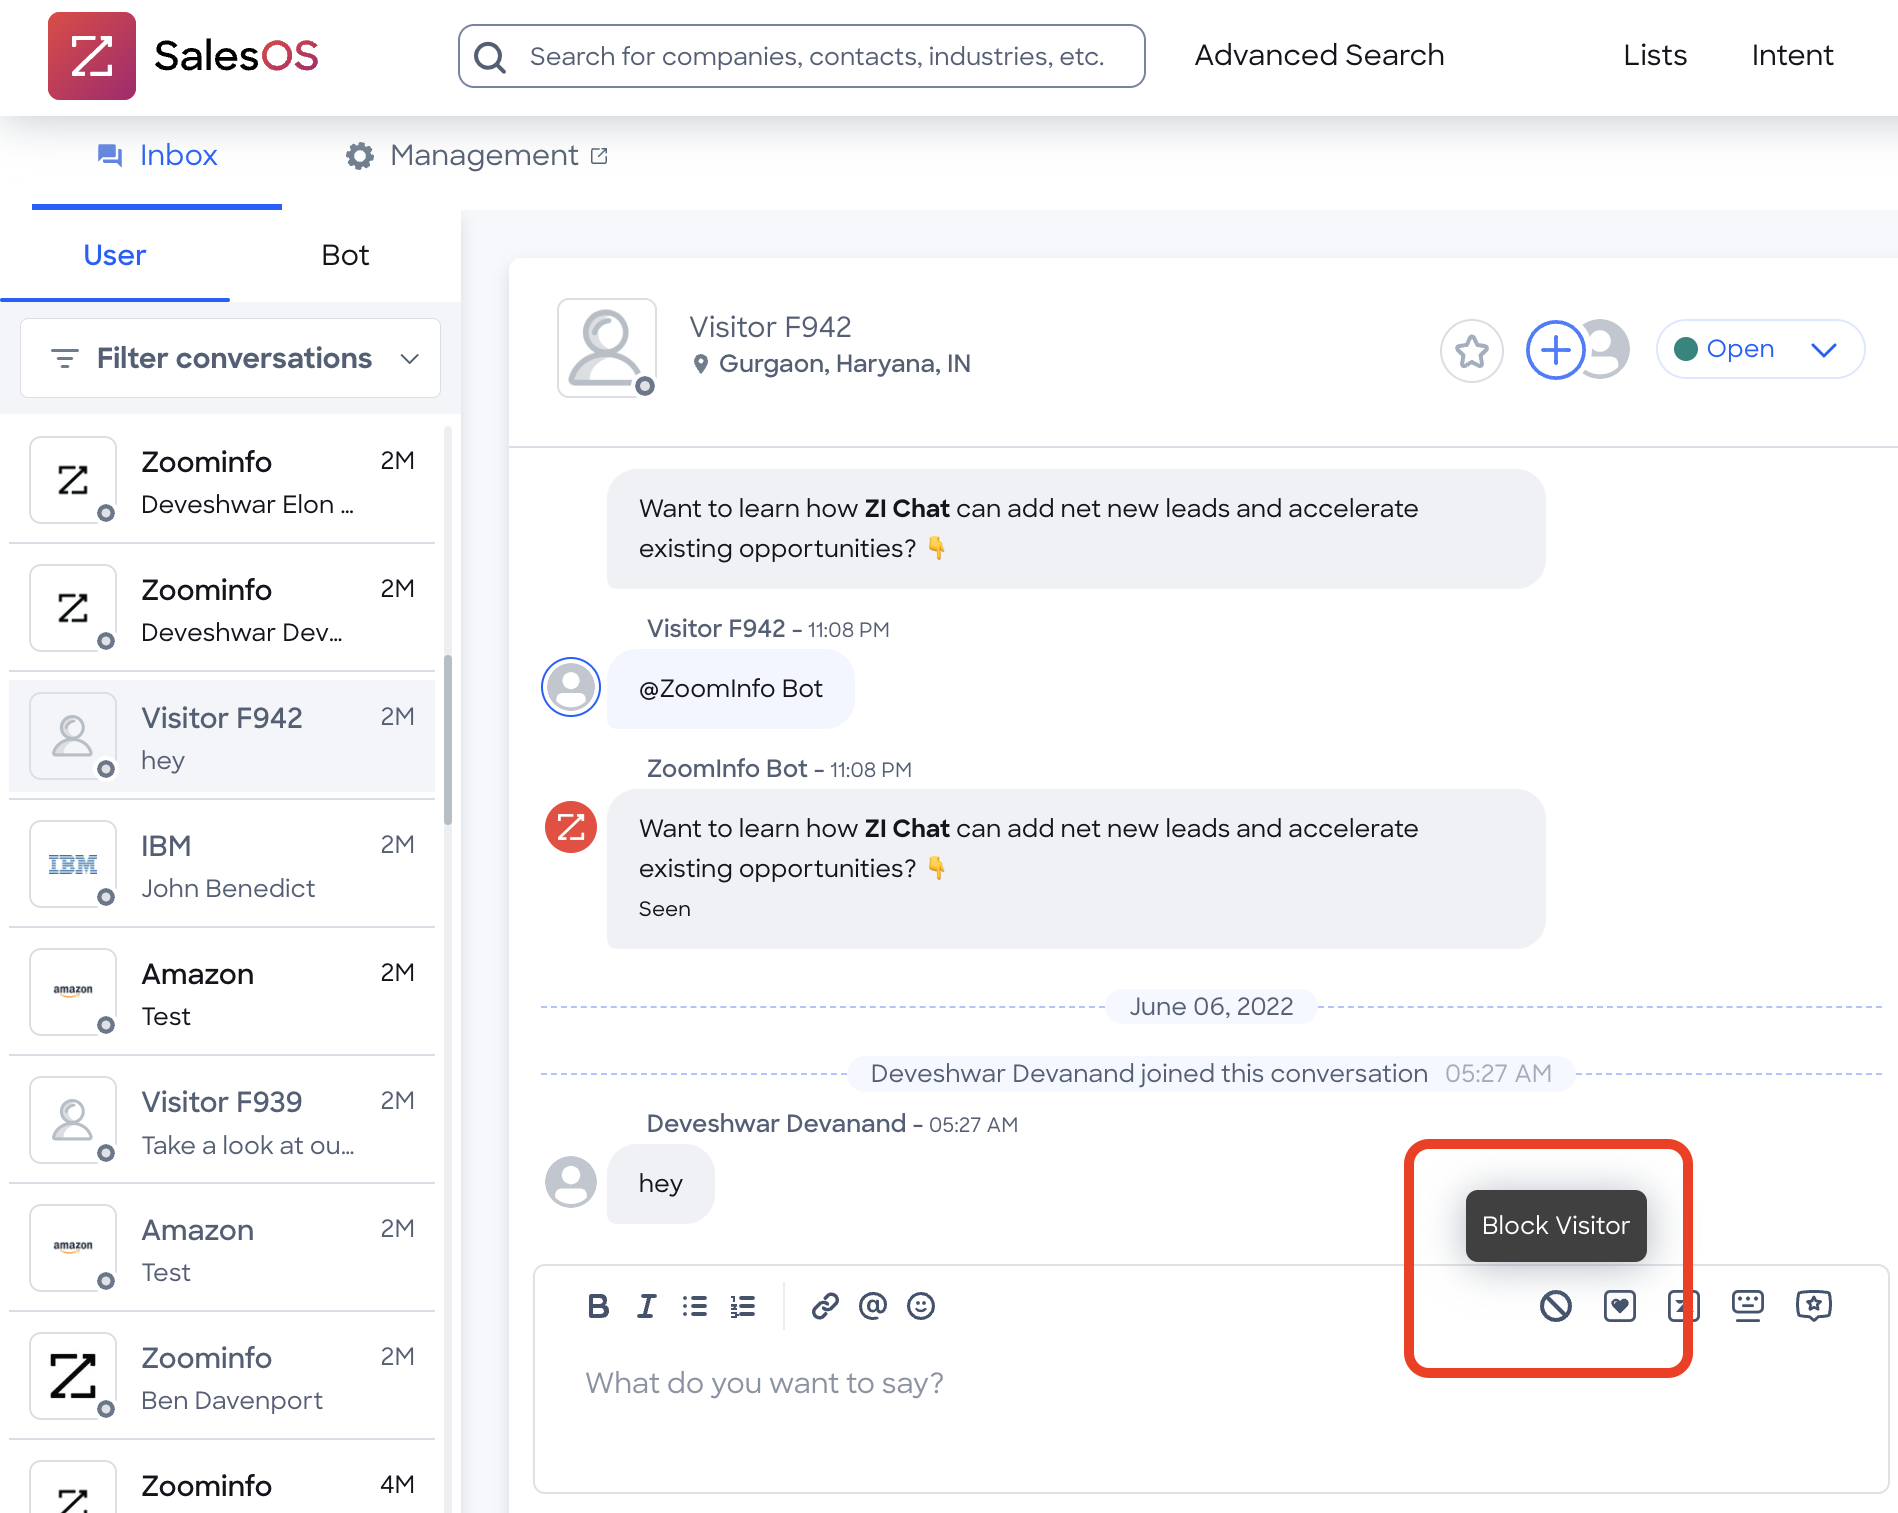Select the numbered list icon

click(743, 1306)
